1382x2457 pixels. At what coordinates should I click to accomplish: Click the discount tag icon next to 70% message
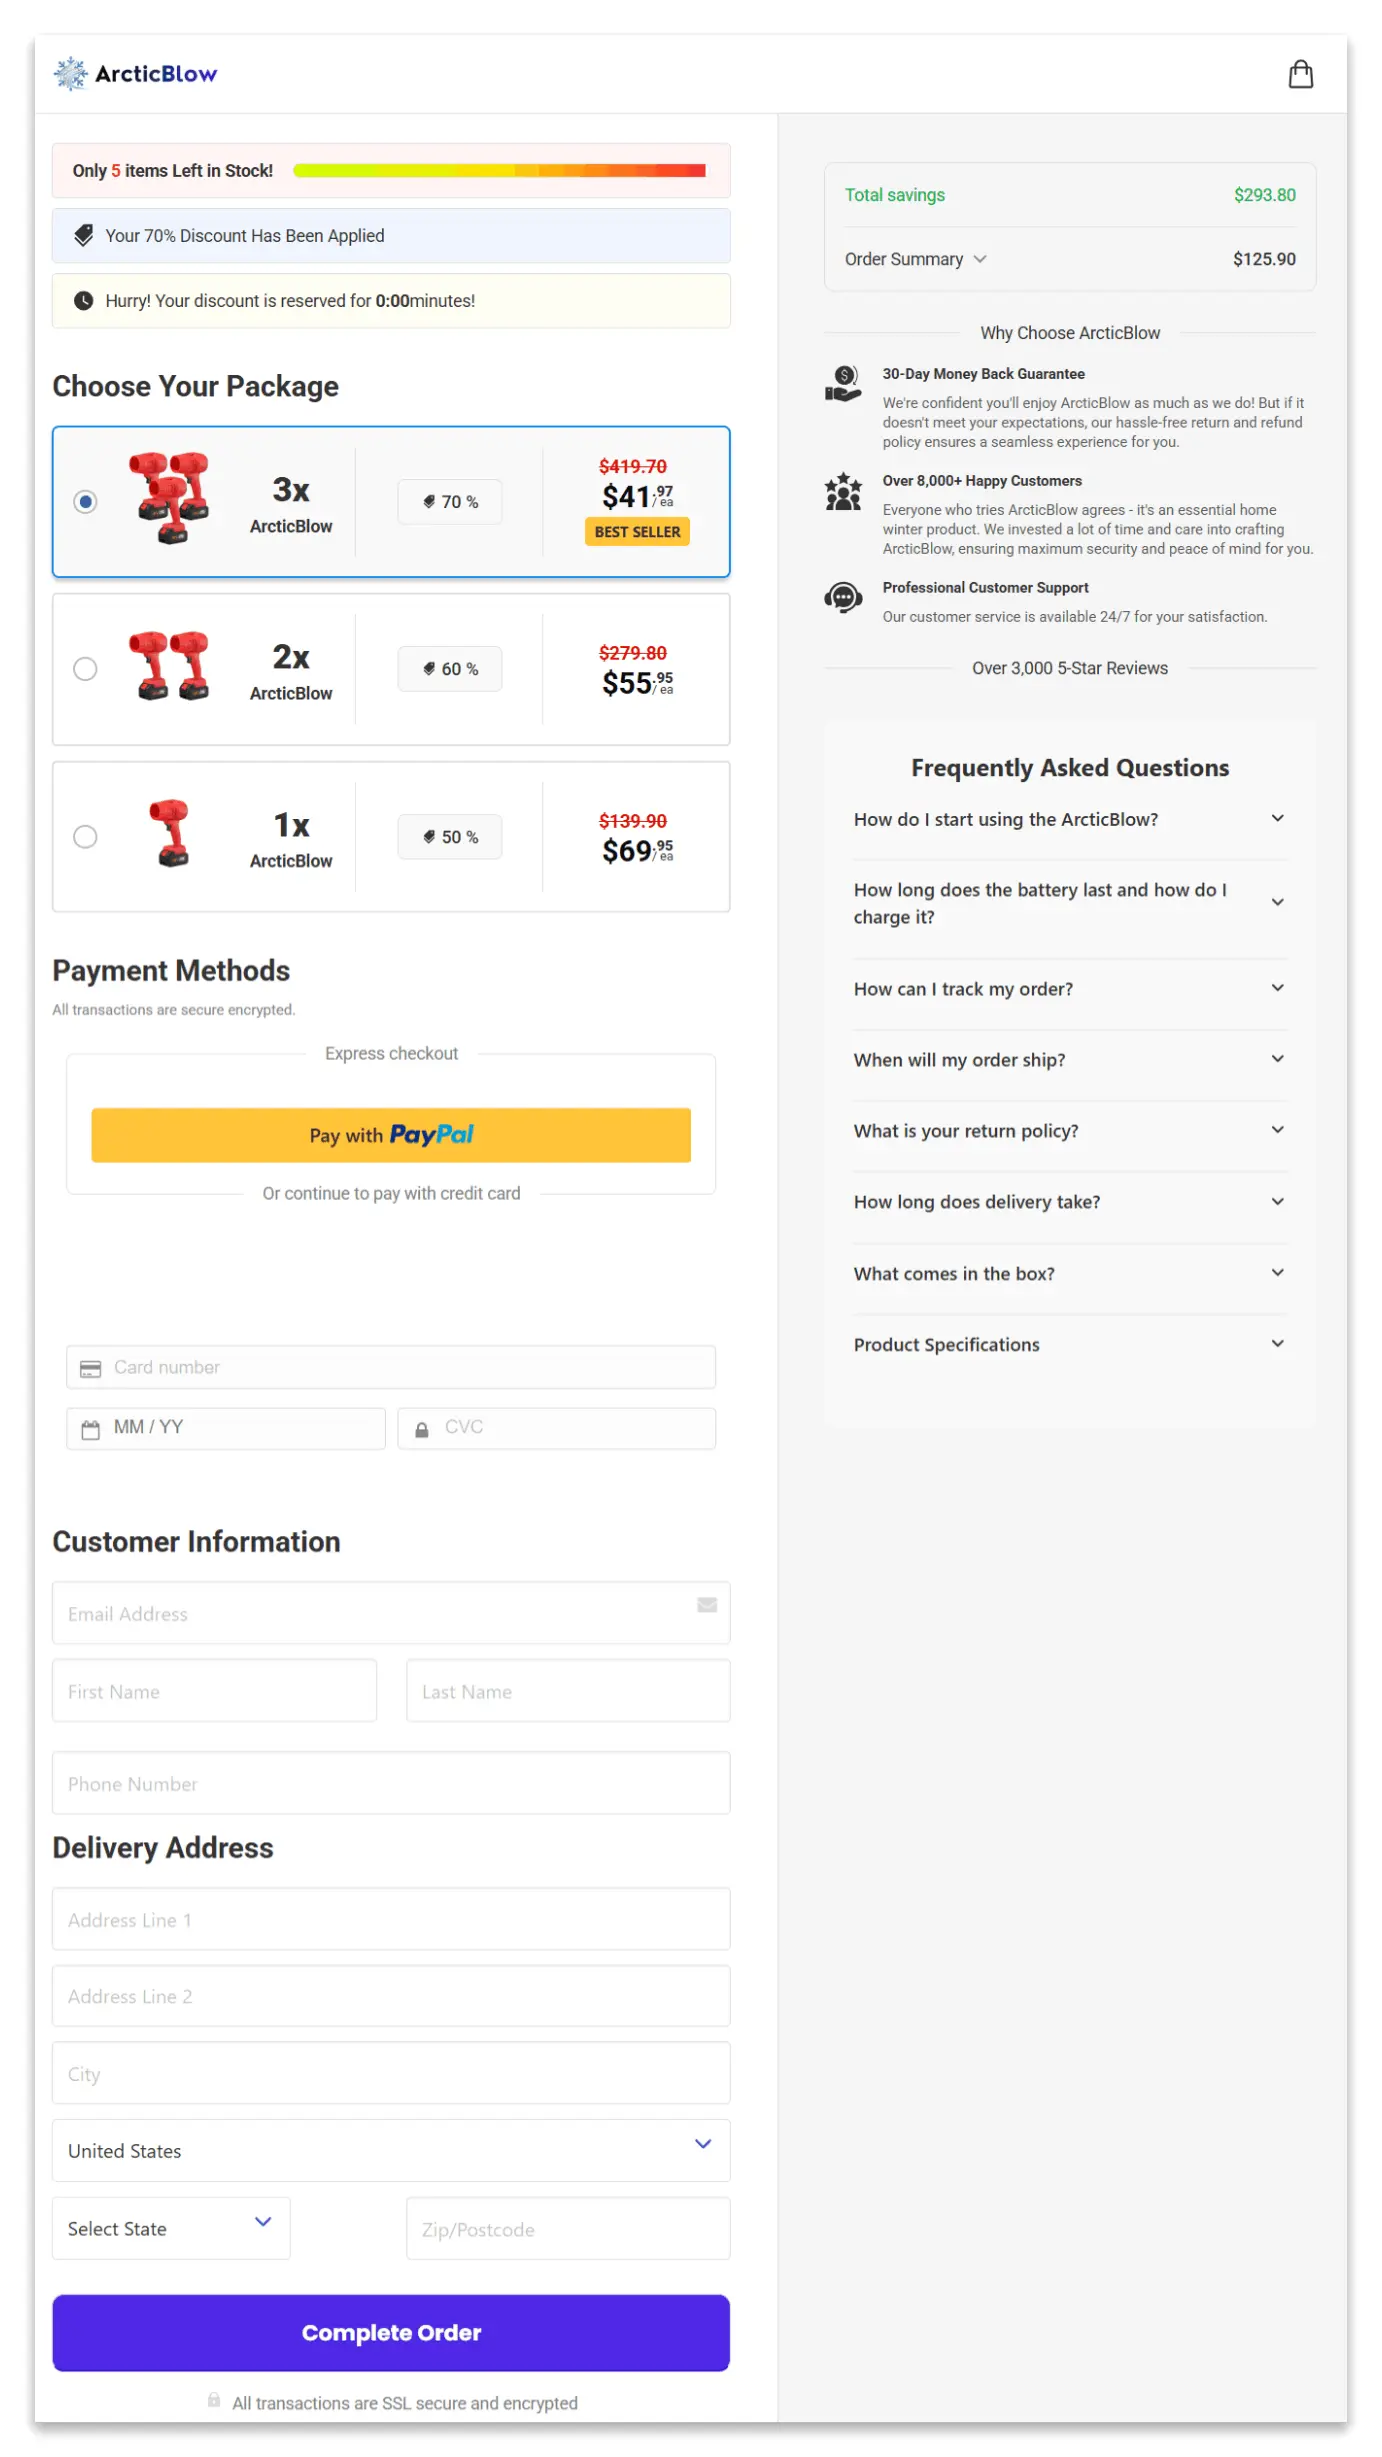(85, 235)
